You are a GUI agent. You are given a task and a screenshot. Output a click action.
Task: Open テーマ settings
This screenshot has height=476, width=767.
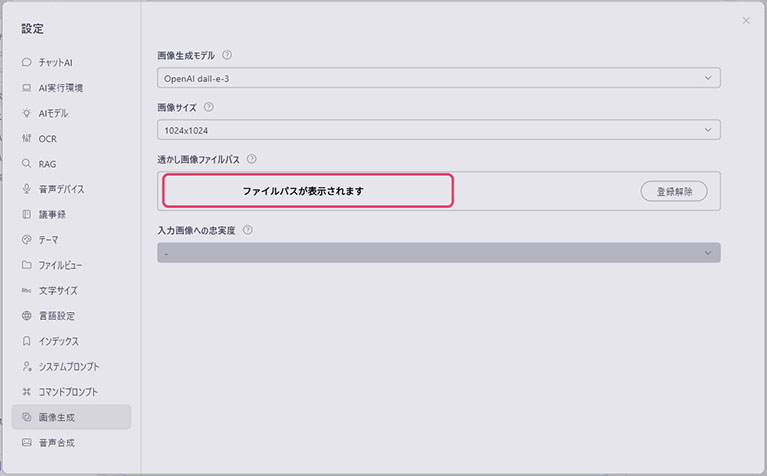pyautogui.click(x=71, y=240)
